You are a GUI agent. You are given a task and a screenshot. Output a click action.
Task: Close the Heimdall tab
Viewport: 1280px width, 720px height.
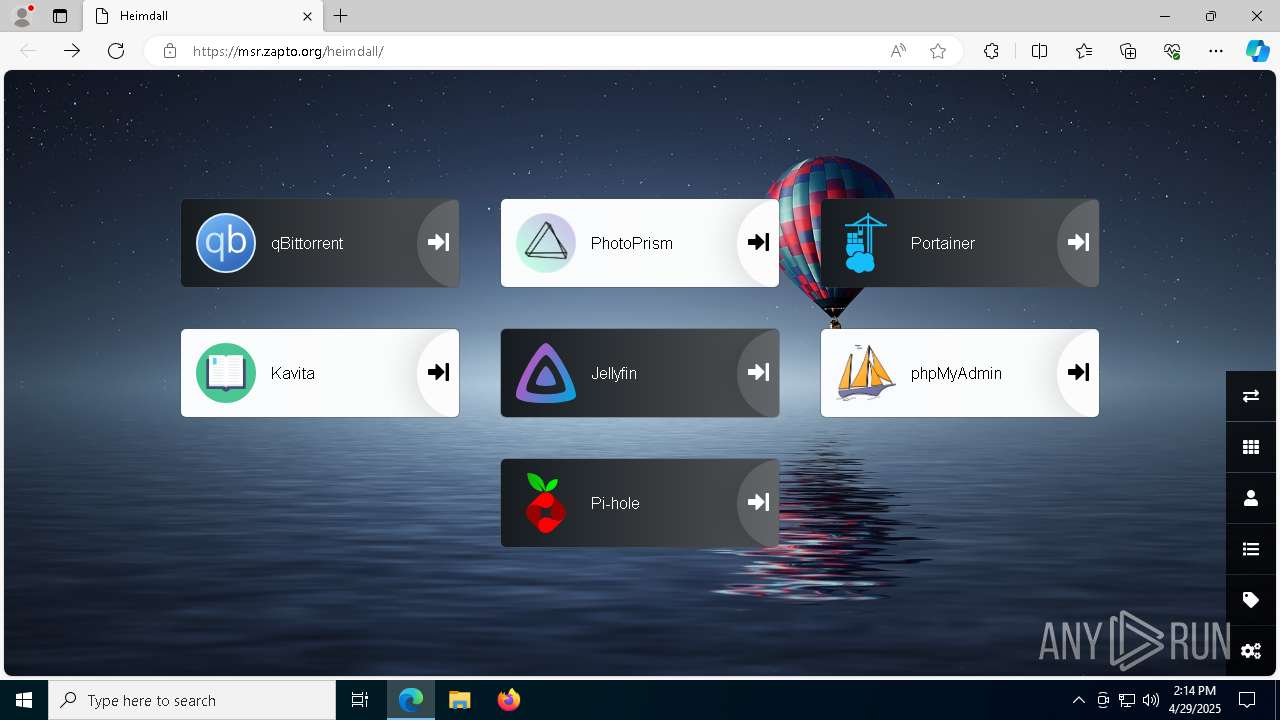(x=308, y=16)
